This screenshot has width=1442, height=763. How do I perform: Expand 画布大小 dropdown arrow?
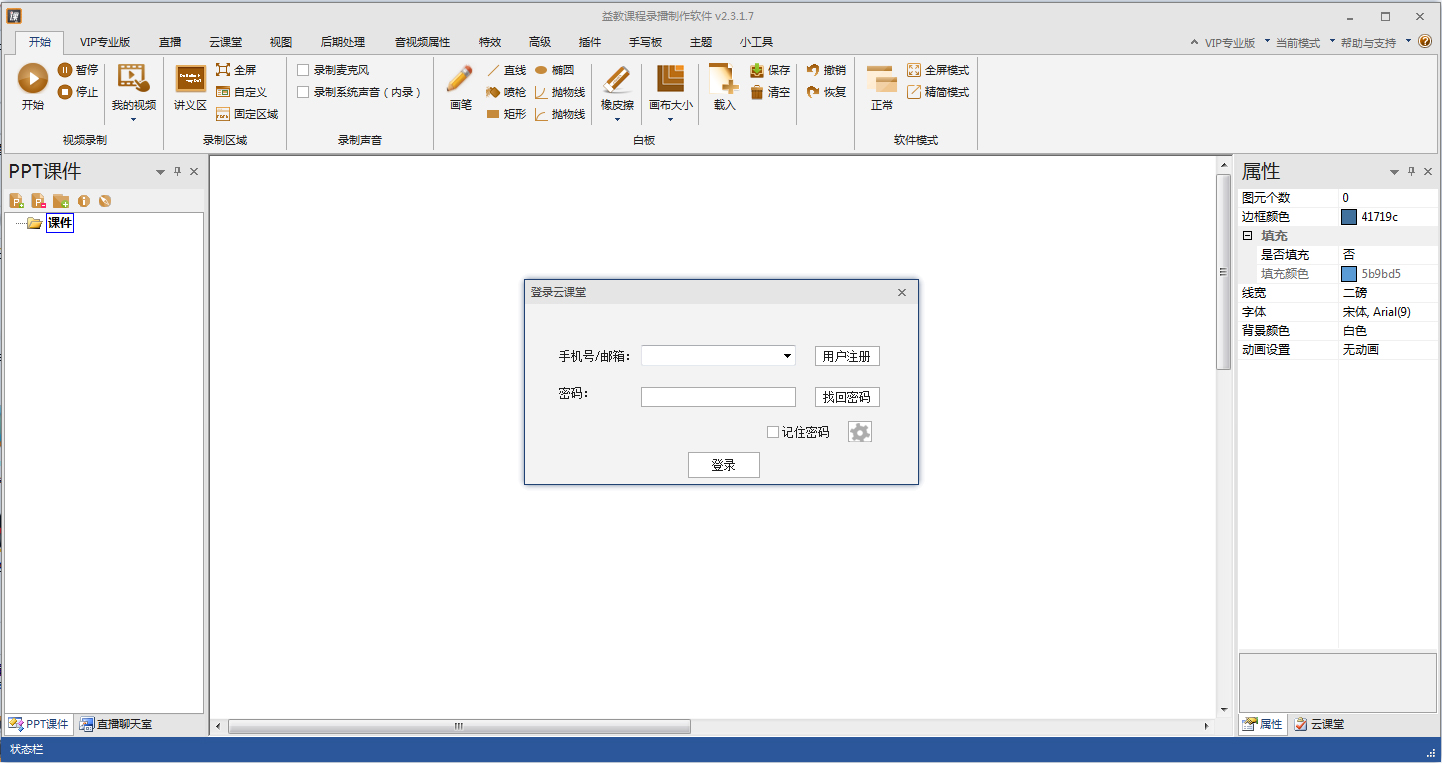coord(670,120)
